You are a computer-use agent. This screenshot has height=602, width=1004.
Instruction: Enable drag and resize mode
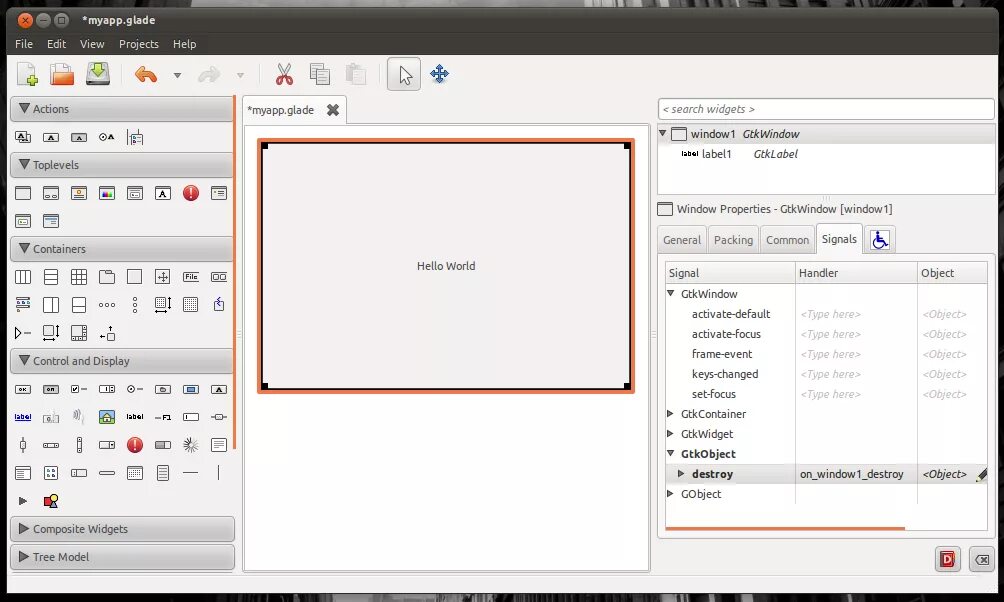(x=439, y=74)
